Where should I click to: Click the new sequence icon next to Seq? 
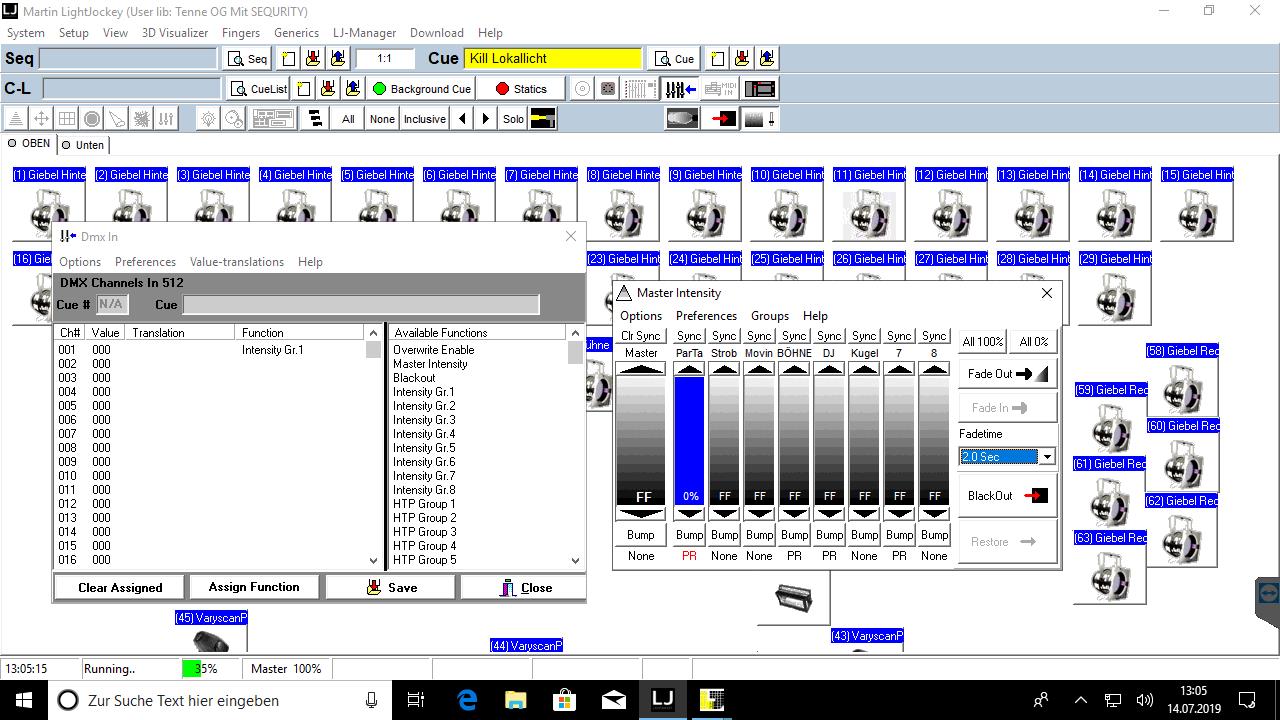click(x=288, y=58)
